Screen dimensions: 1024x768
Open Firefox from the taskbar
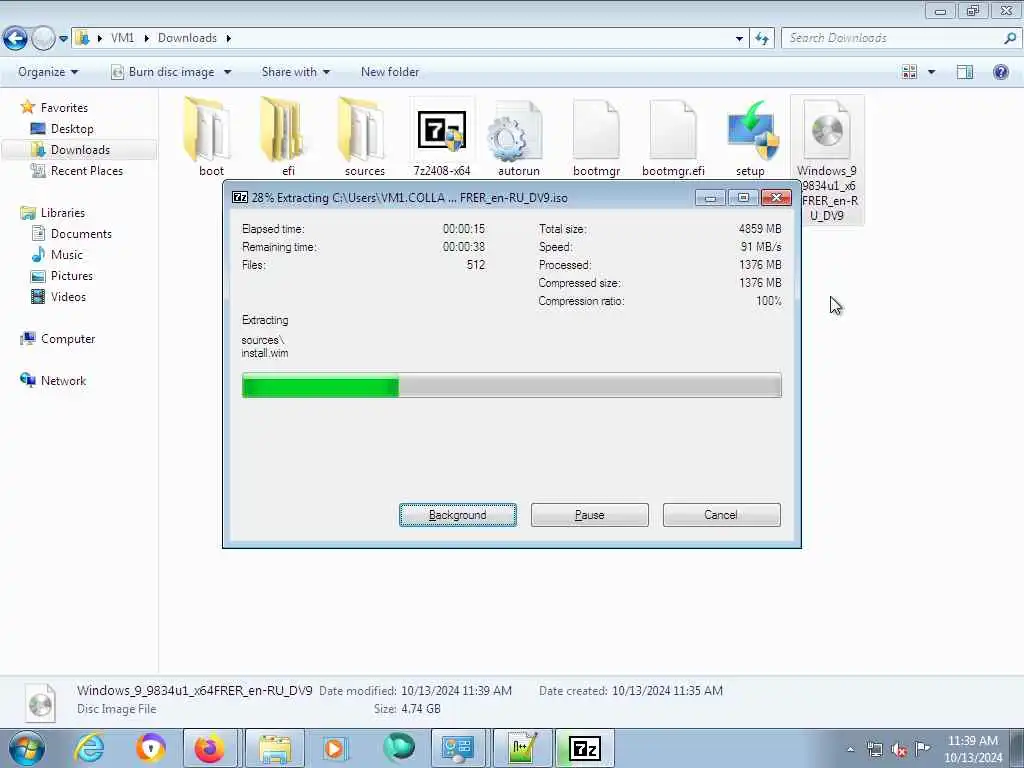209,748
